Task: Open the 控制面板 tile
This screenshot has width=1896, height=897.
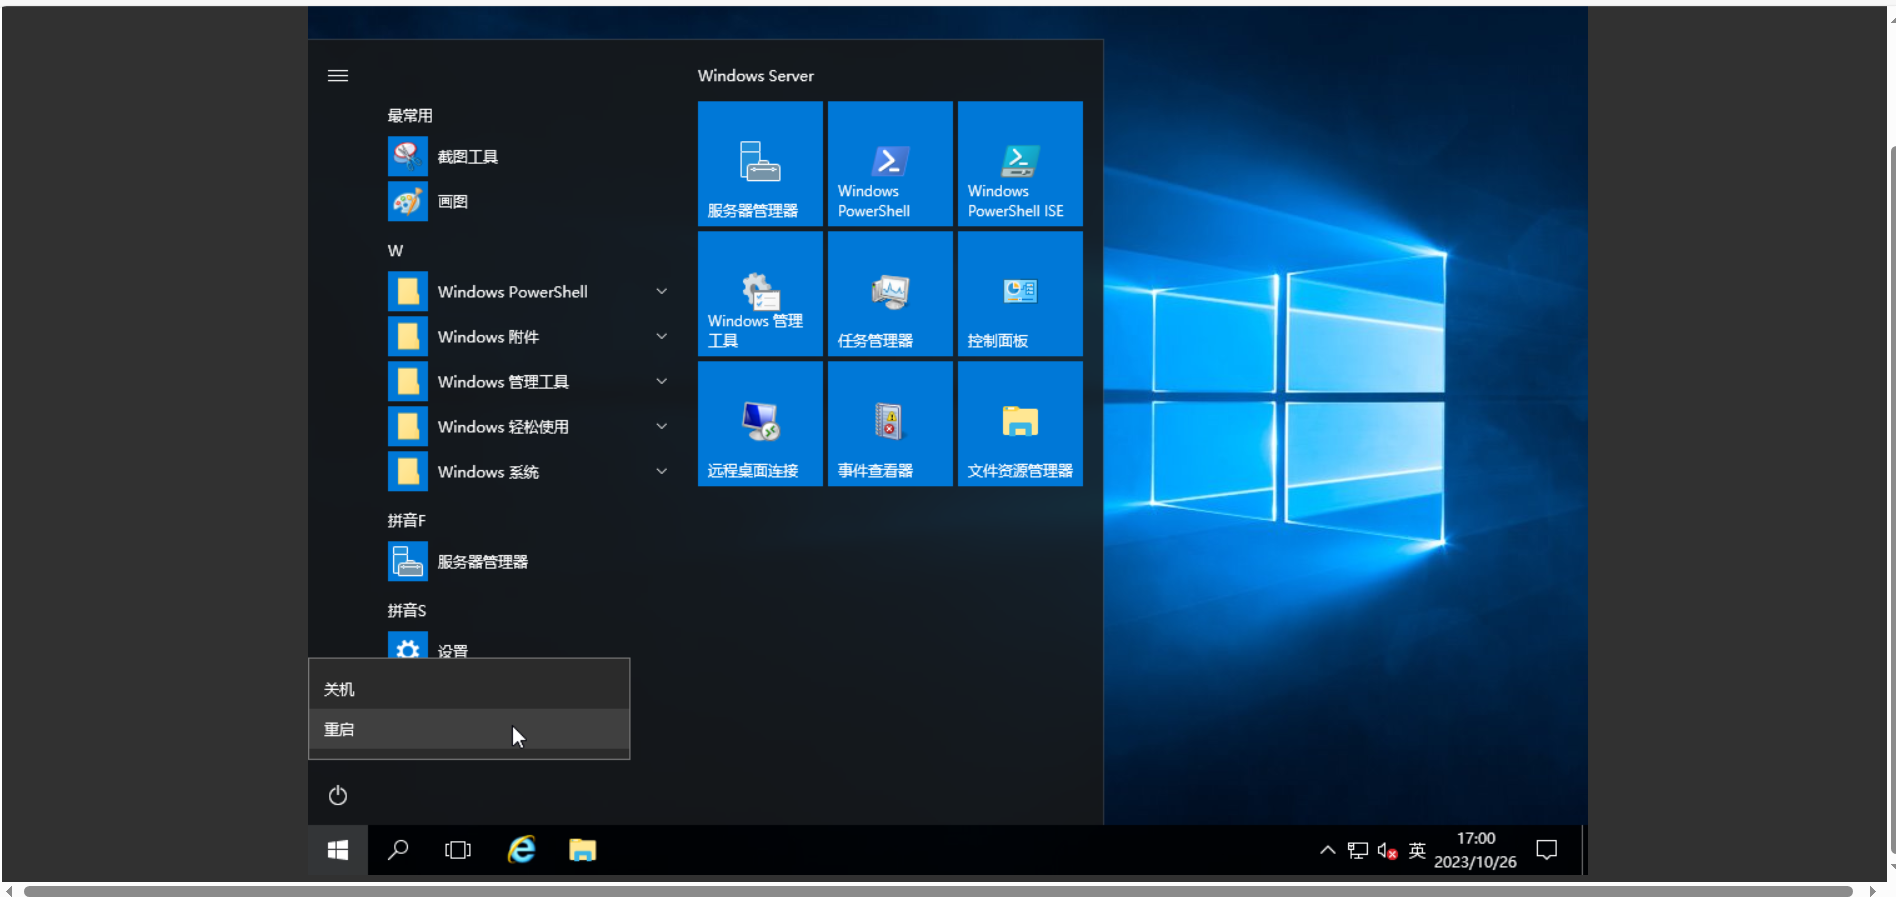Action: click(1020, 293)
